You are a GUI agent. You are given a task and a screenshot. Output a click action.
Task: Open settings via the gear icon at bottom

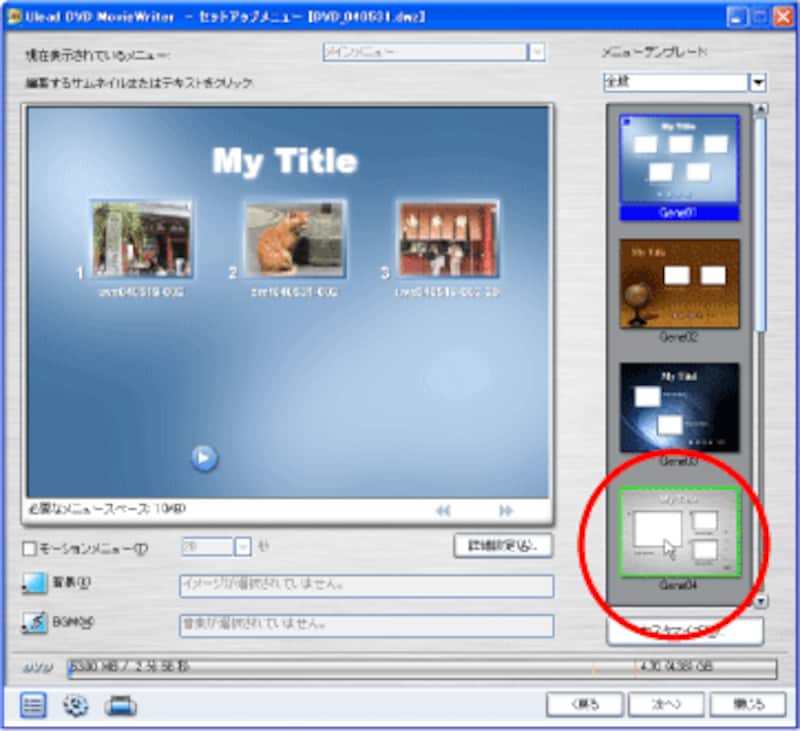pyautogui.click(x=76, y=705)
